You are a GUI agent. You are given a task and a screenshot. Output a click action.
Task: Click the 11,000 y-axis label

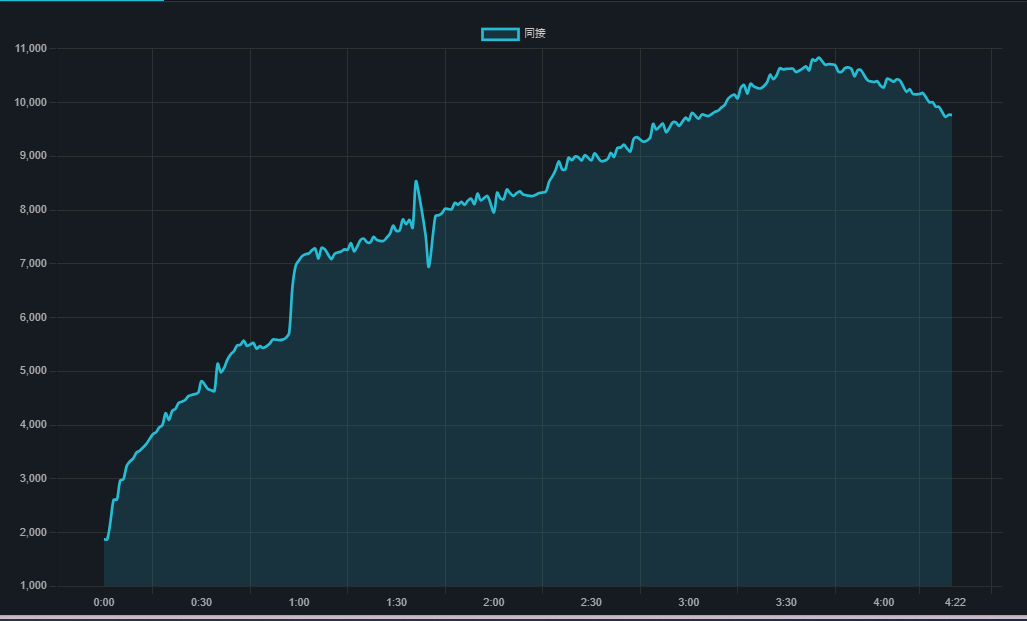pyautogui.click(x=31, y=48)
